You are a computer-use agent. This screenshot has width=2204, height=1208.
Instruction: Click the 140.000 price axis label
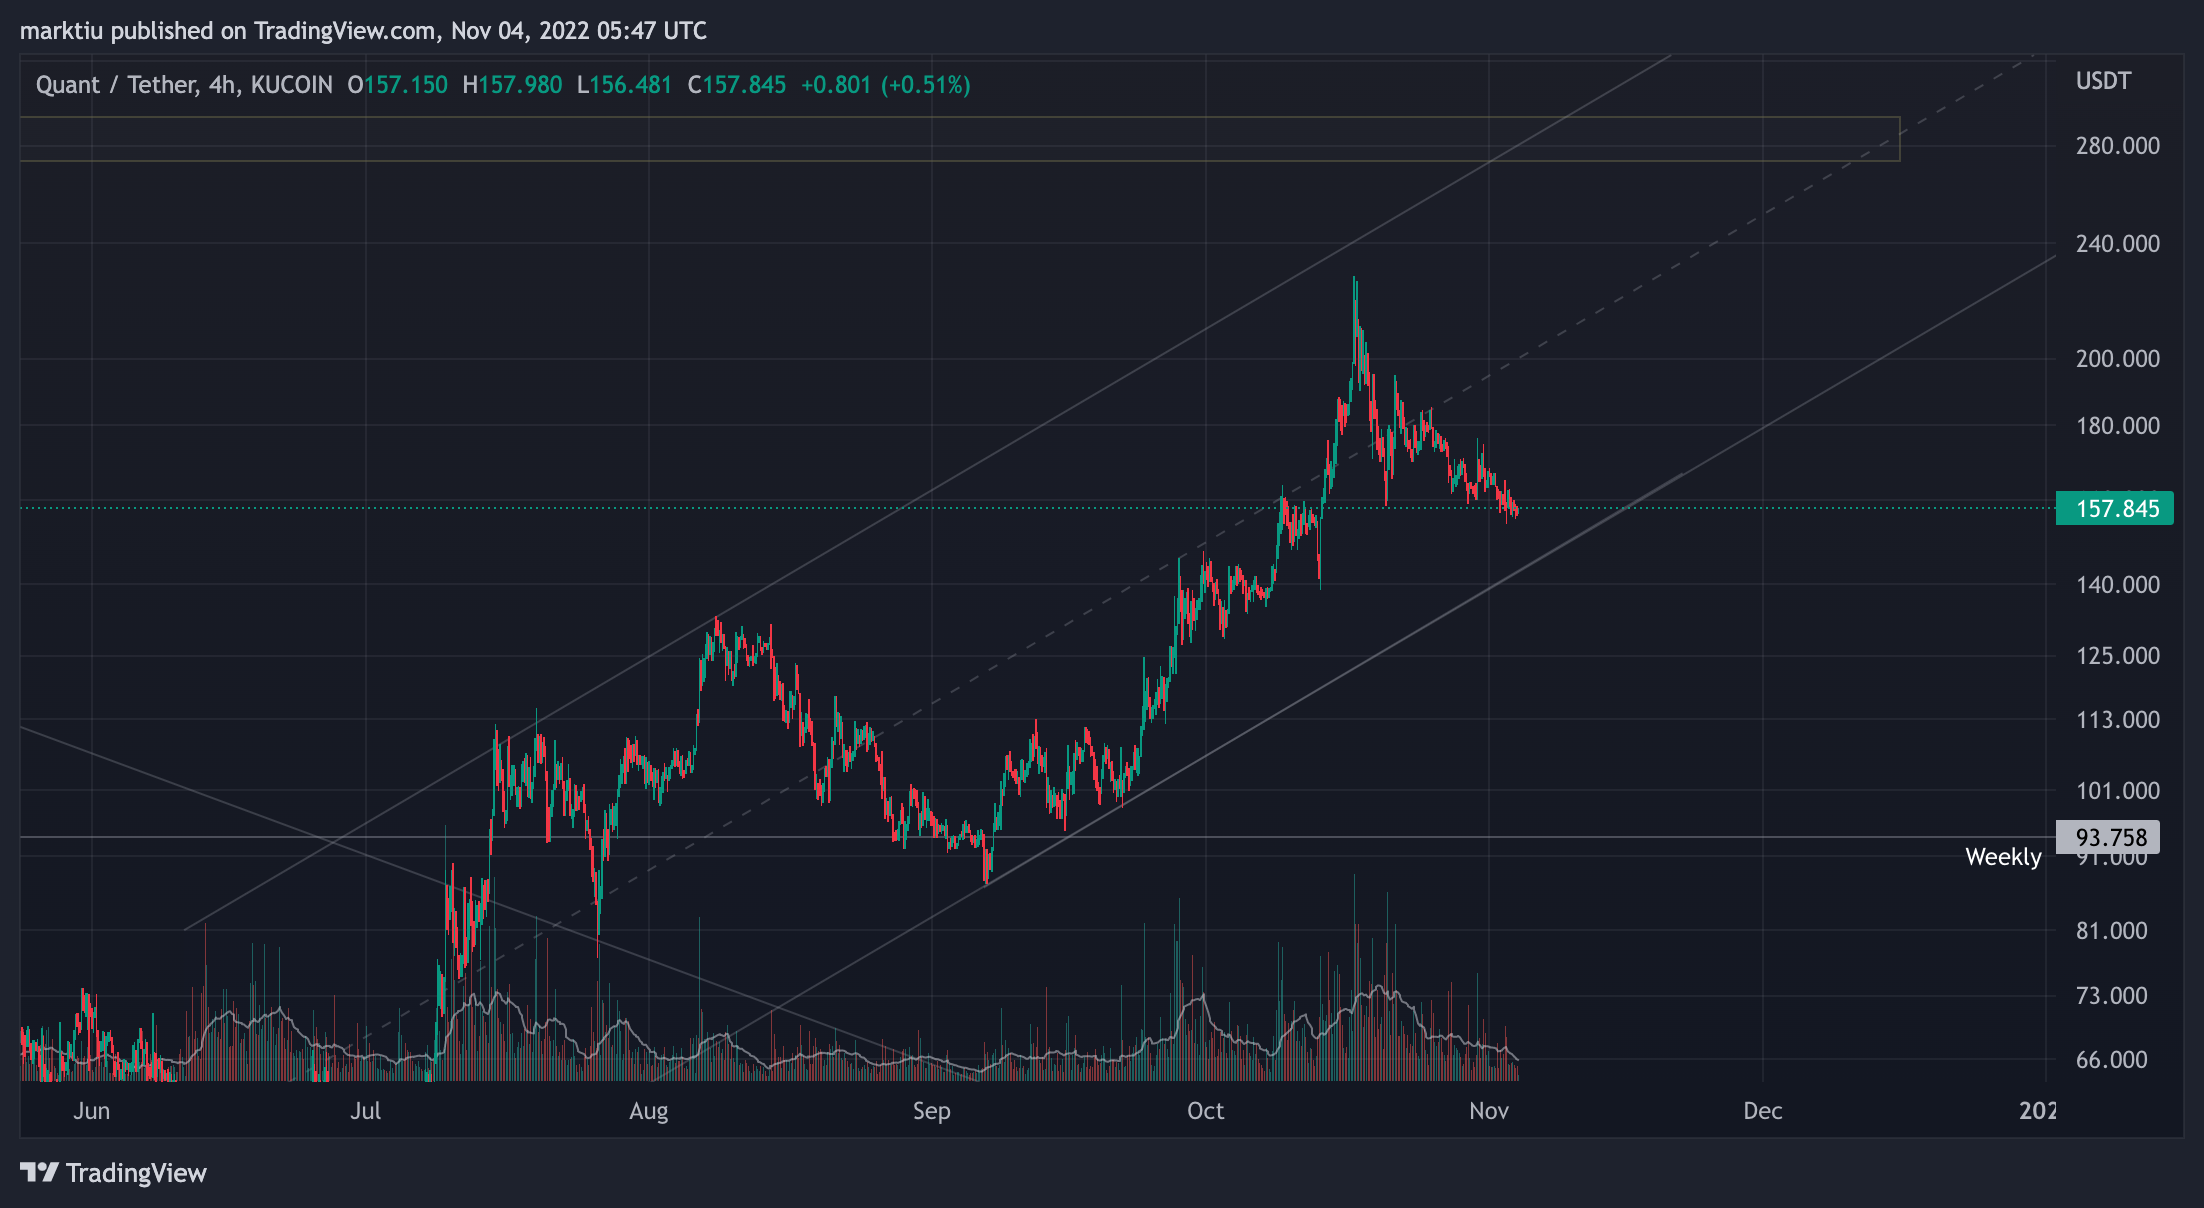coord(2118,585)
